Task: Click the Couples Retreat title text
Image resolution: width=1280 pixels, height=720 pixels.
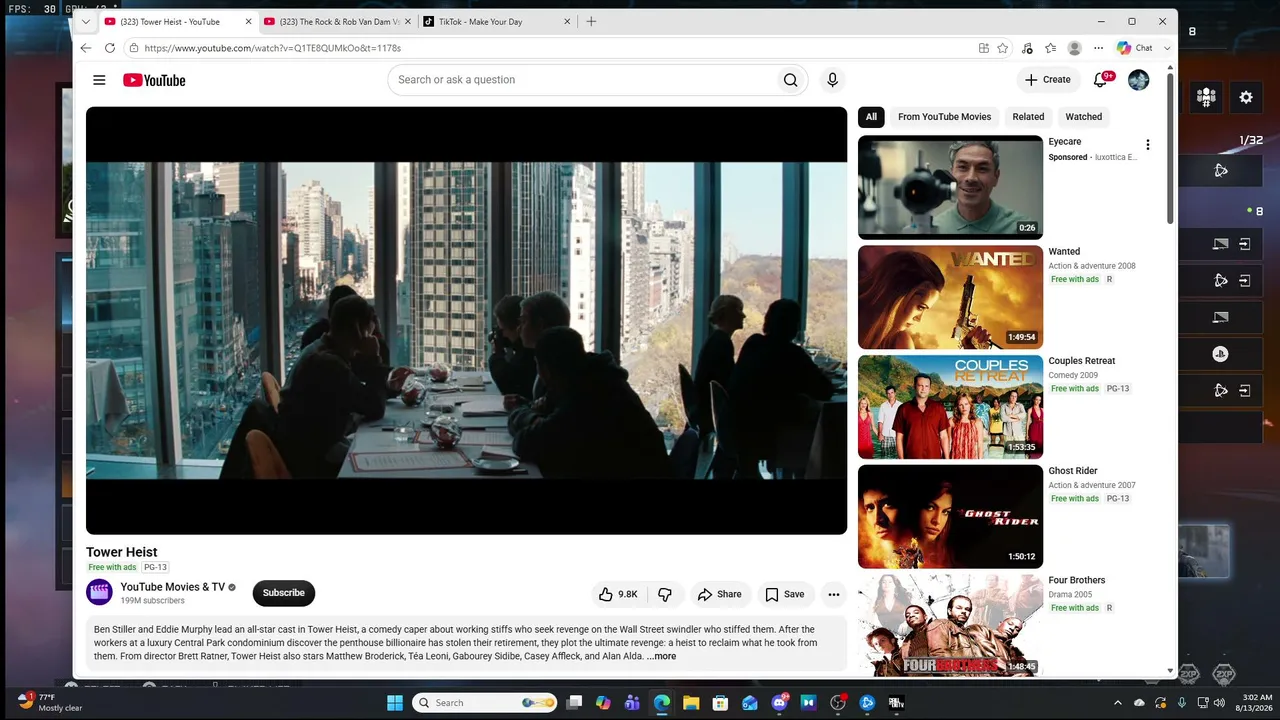Action: 1082,361
